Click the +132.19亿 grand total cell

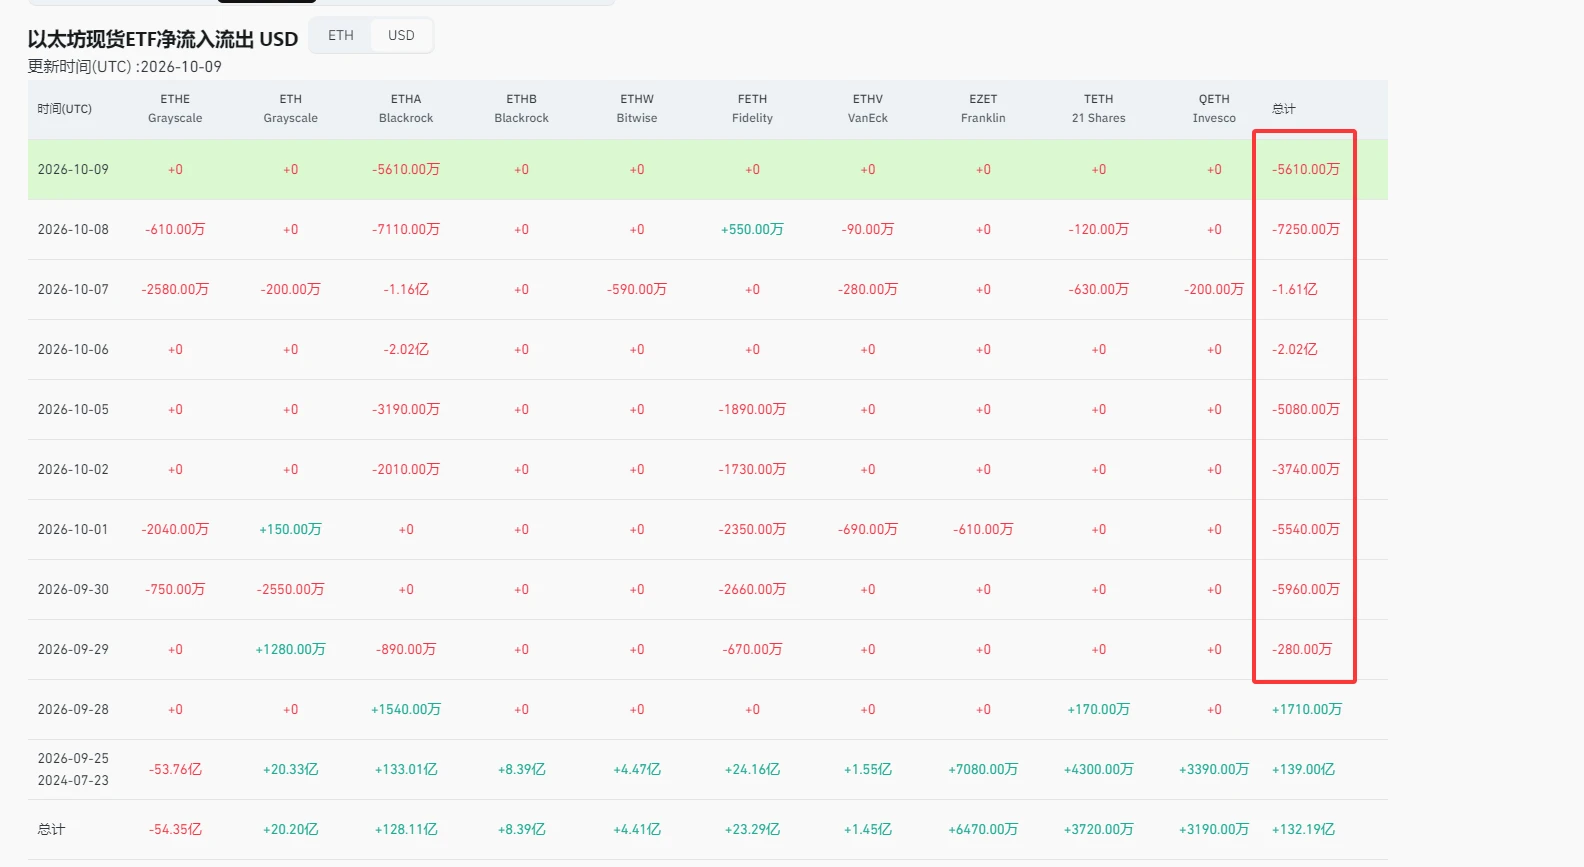coord(1303,830)
